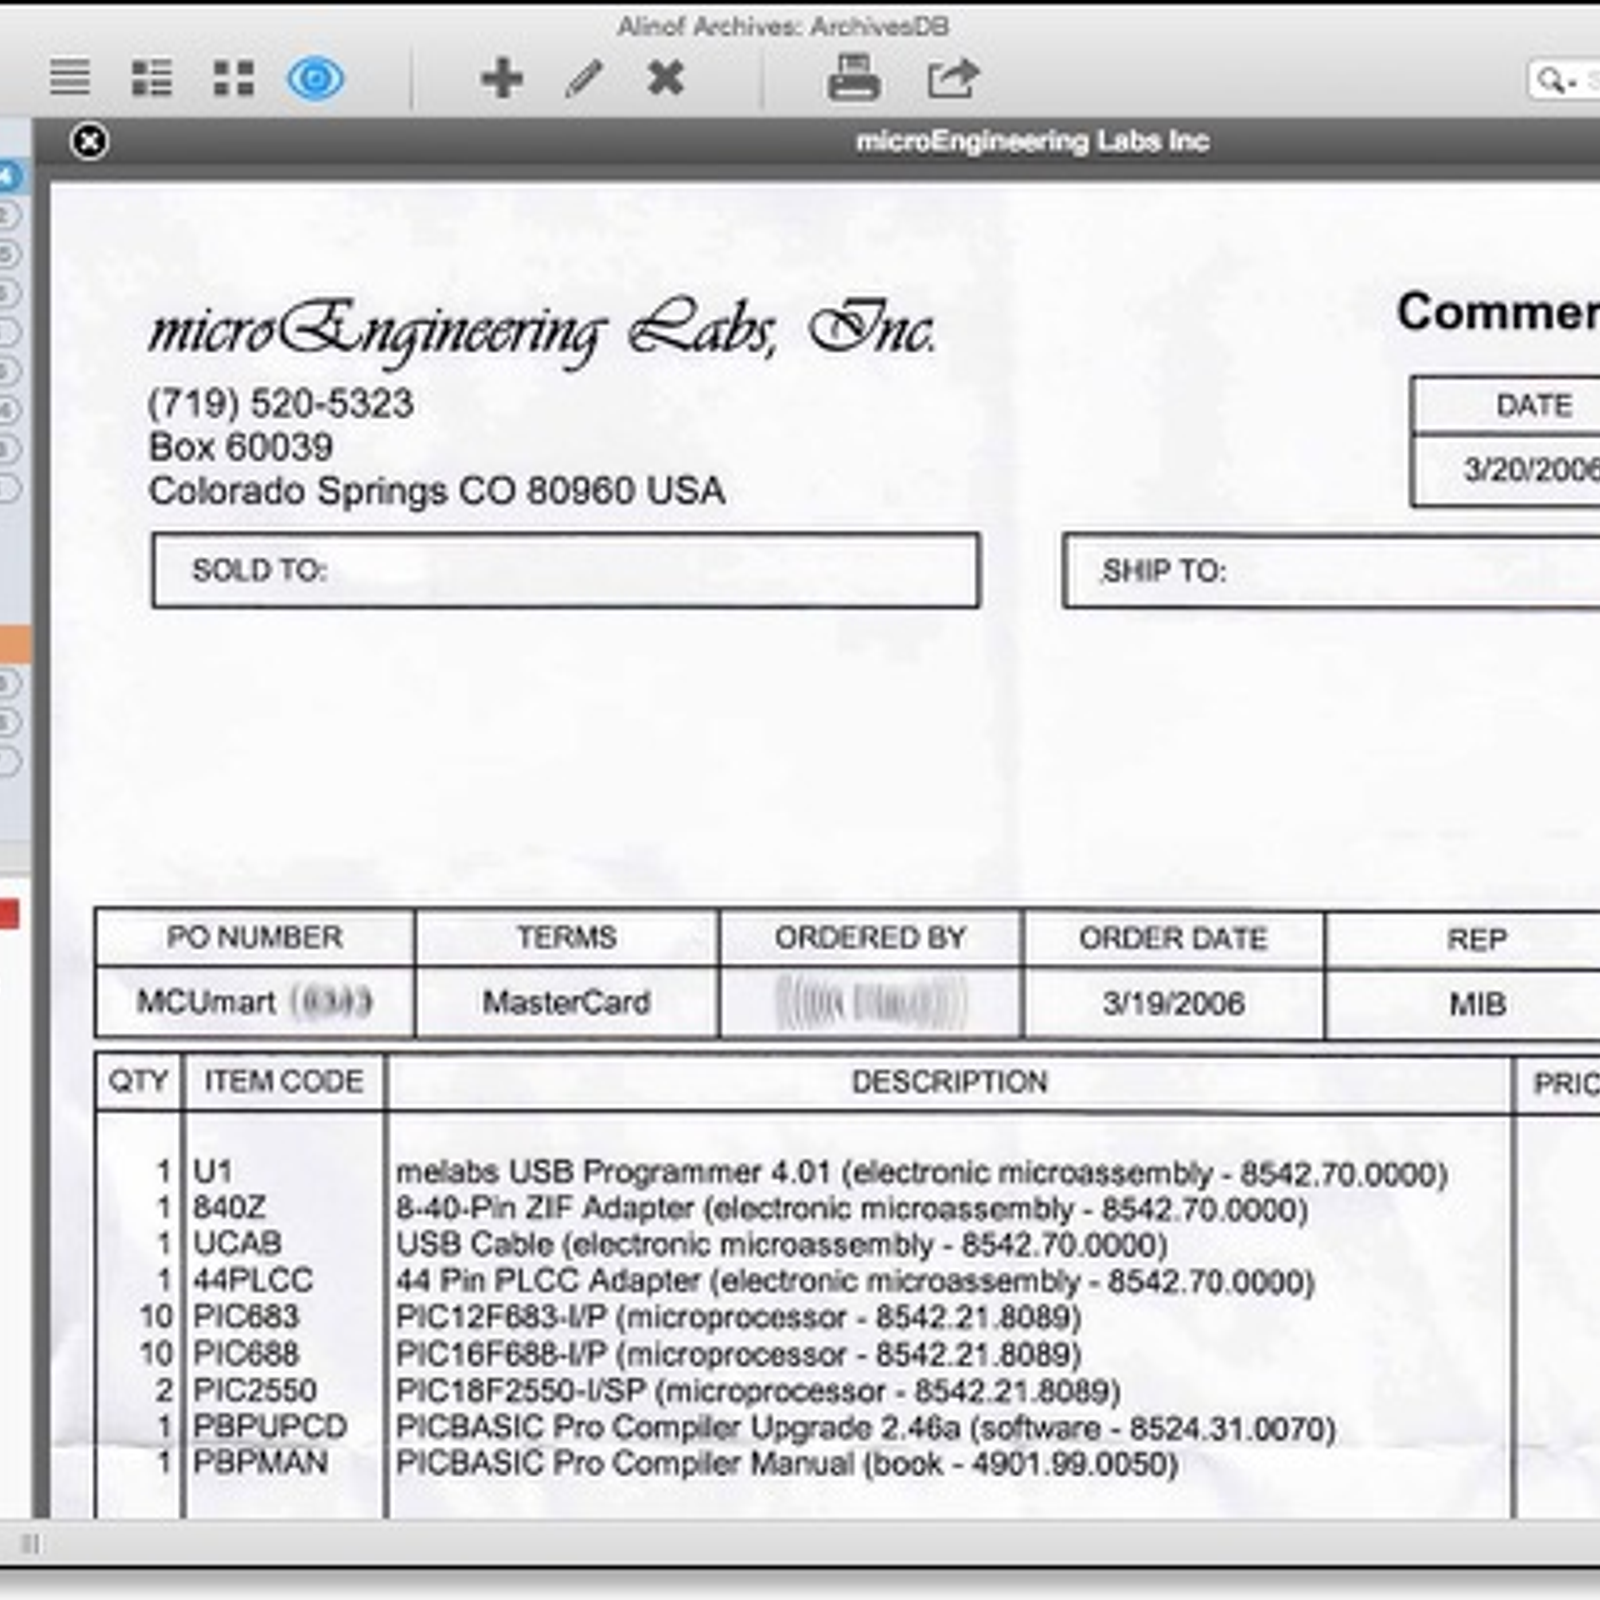The width and height of the screenshot is (1600, 1600).
Task: Click item code U1
Action: click(x=213, y=1171)
